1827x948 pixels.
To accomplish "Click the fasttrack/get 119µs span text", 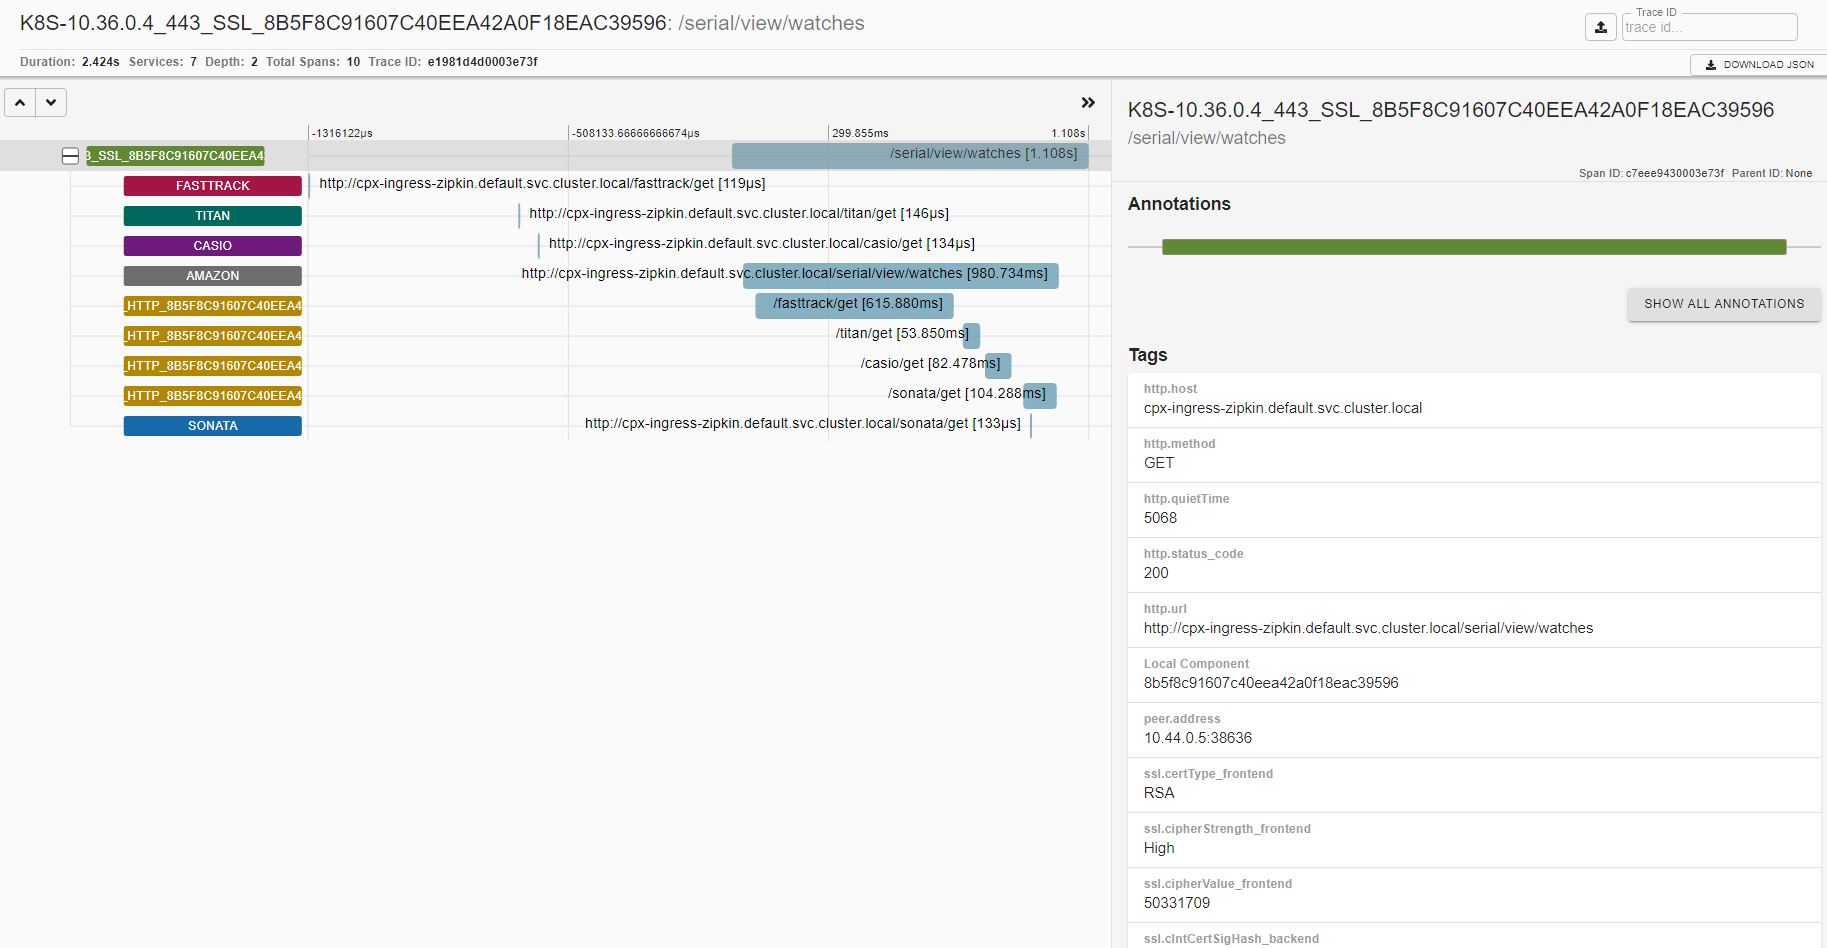I will 542,183.
